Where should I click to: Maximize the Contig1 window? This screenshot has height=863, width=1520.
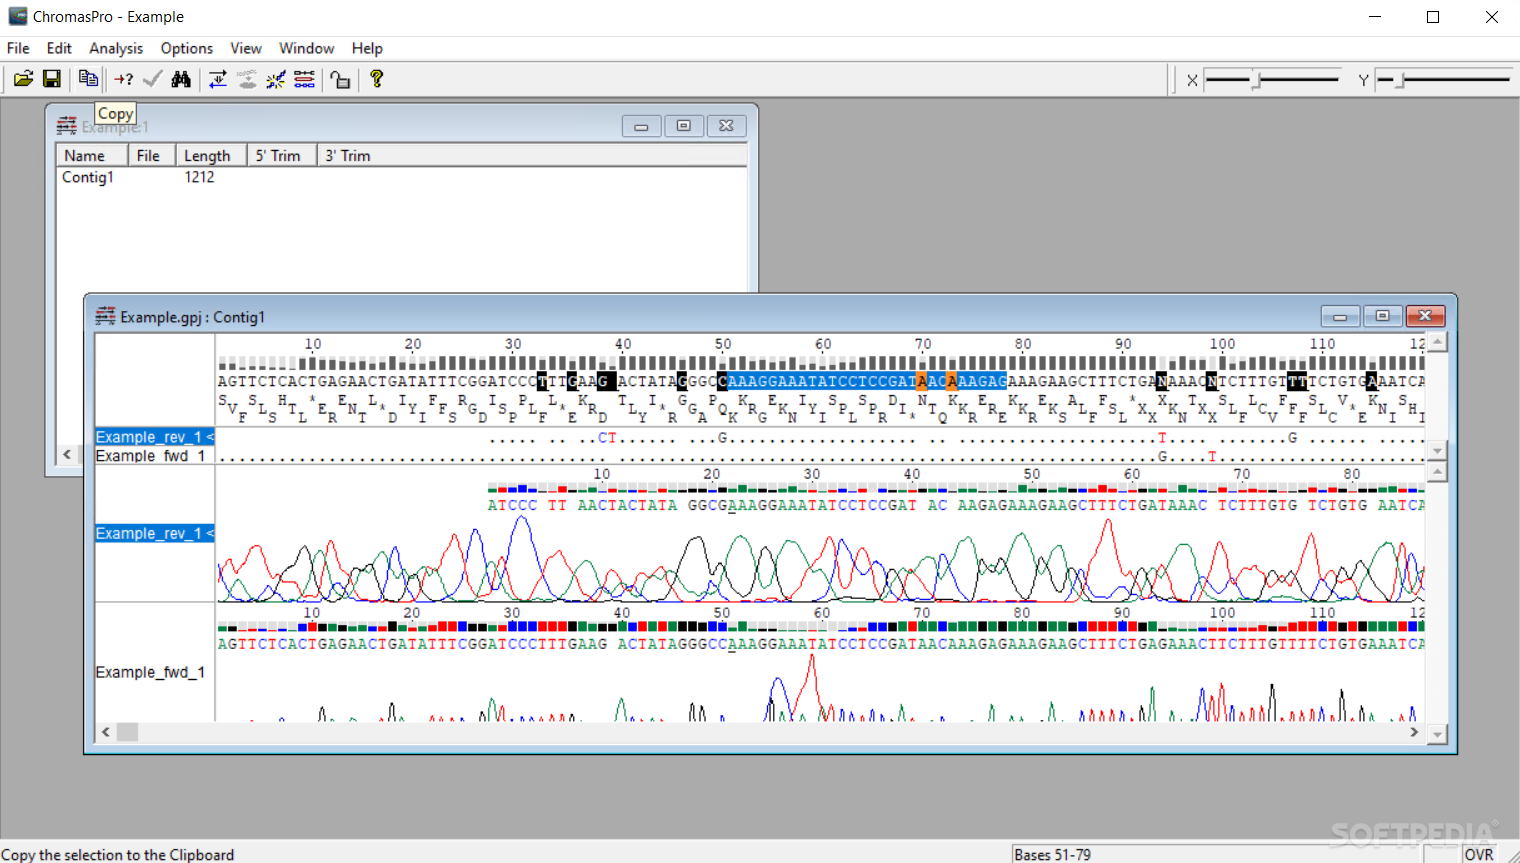pos(1383,316)
